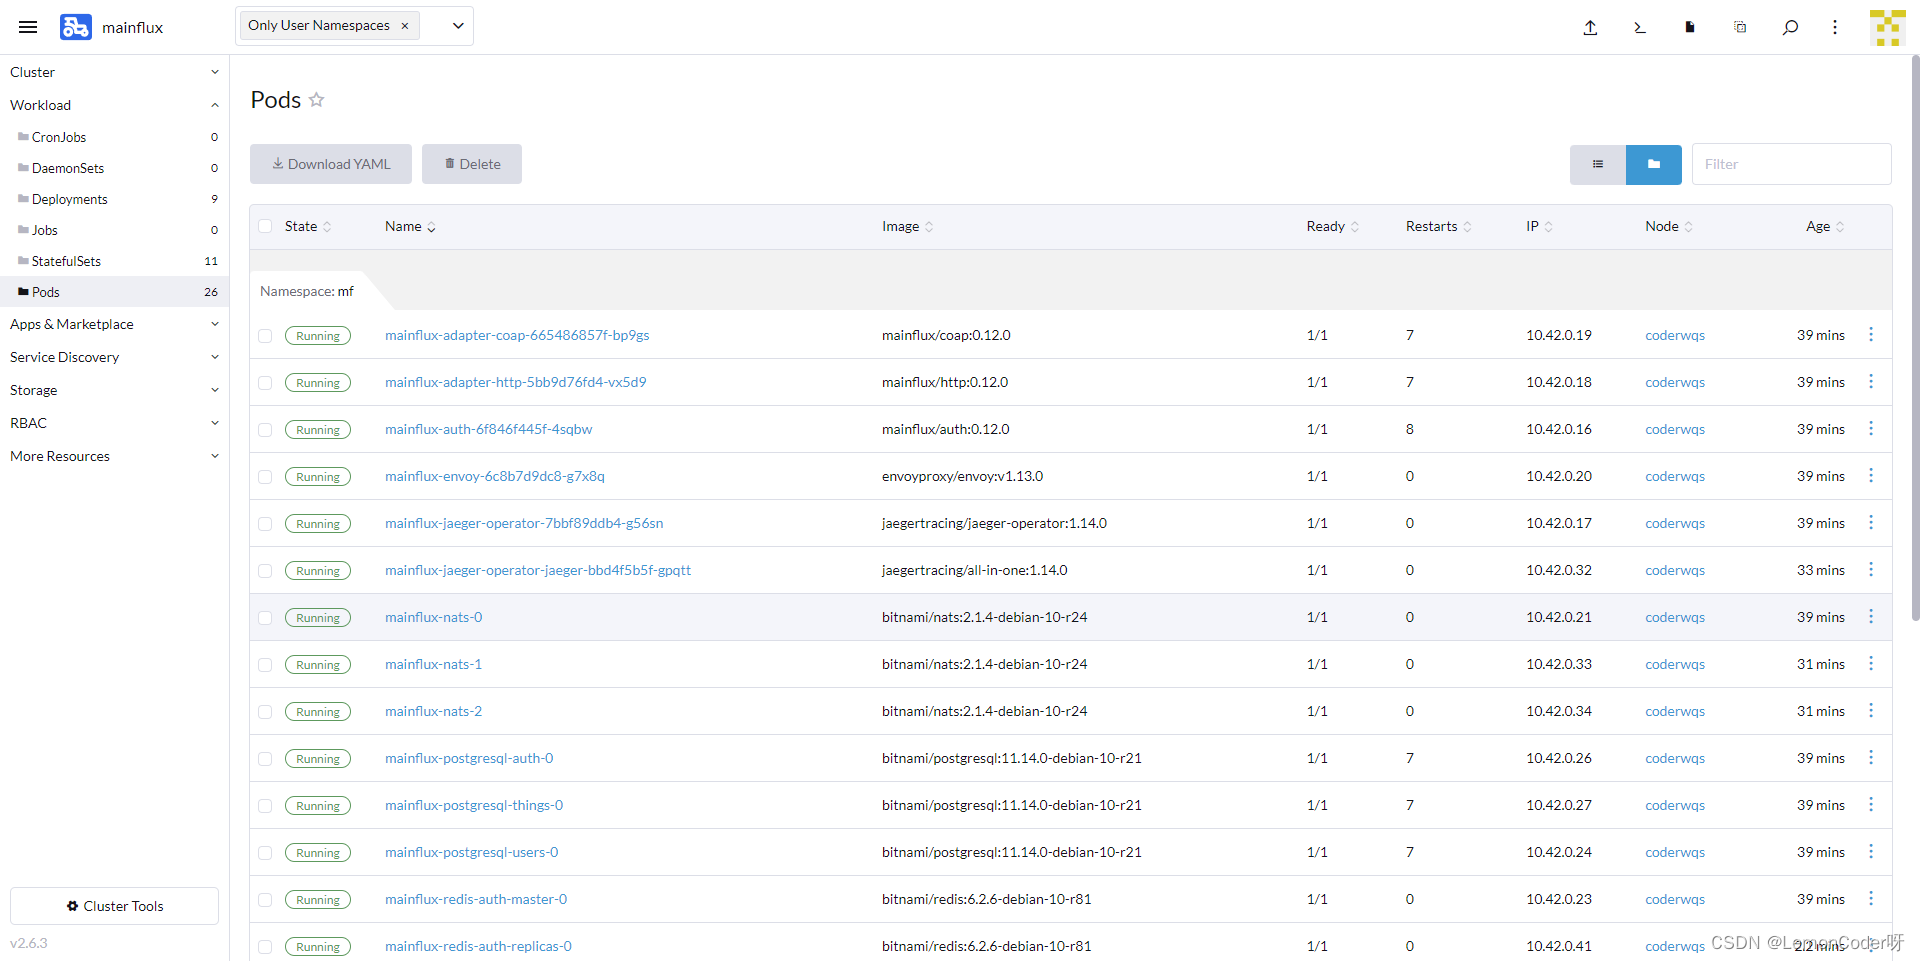Open the hamburger navigation menu

click(x=28, y=27)
